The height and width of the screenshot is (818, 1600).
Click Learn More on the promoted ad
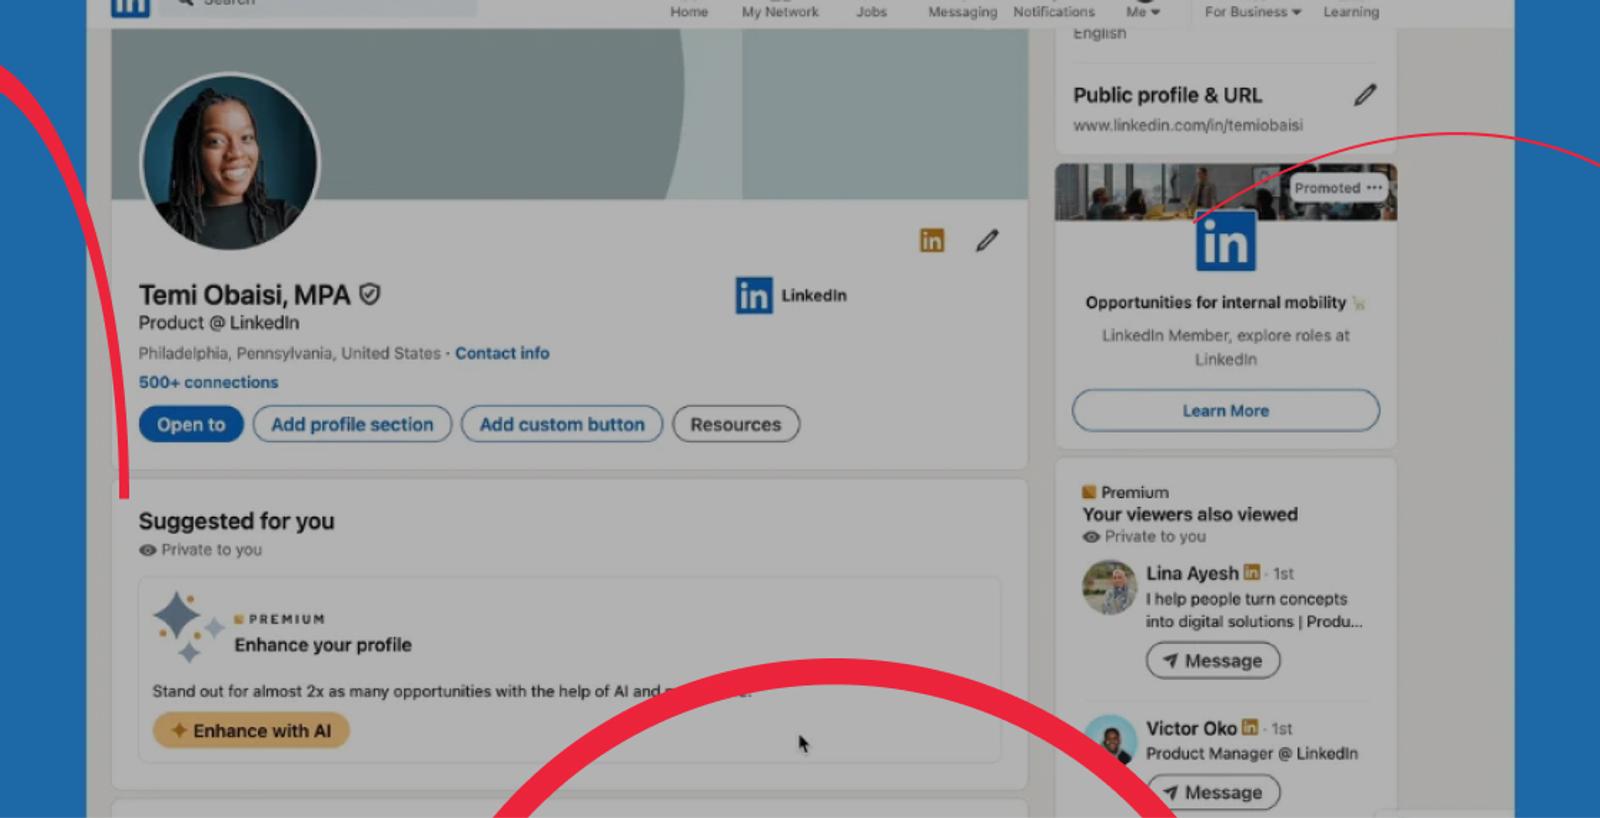(x=1226, y=411)
